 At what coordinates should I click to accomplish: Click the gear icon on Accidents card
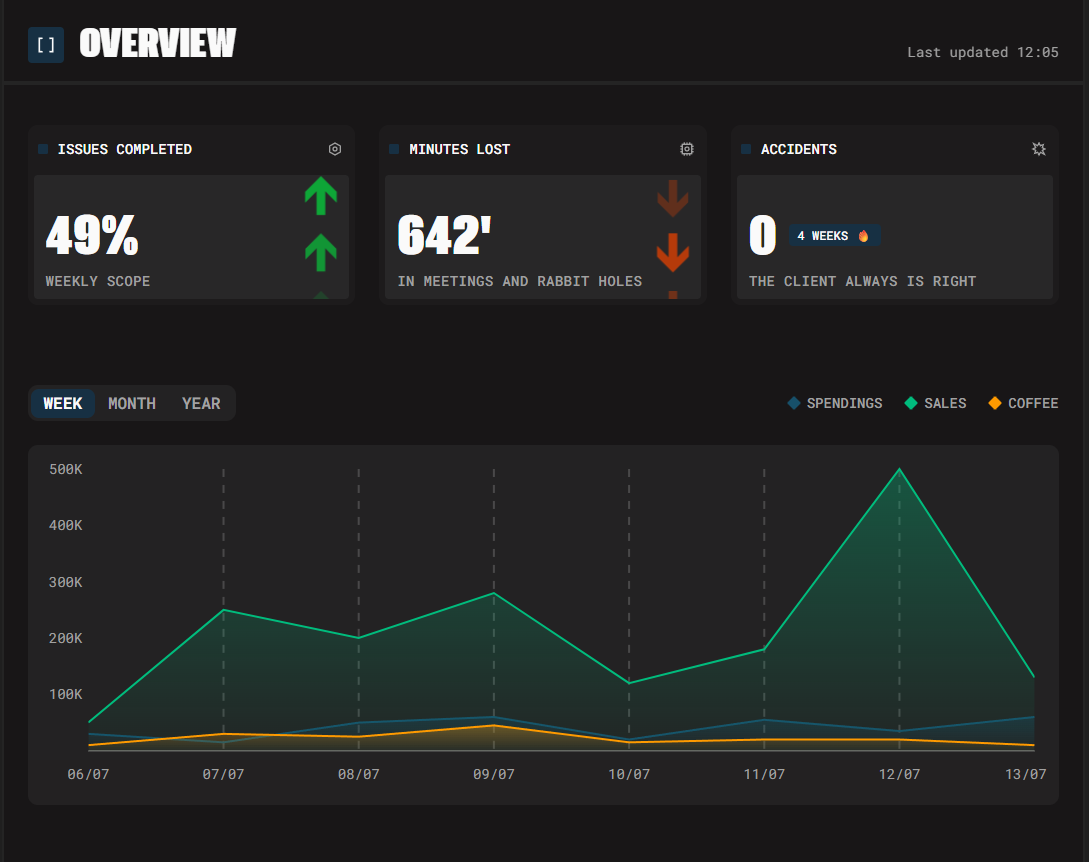[1039, 149]
